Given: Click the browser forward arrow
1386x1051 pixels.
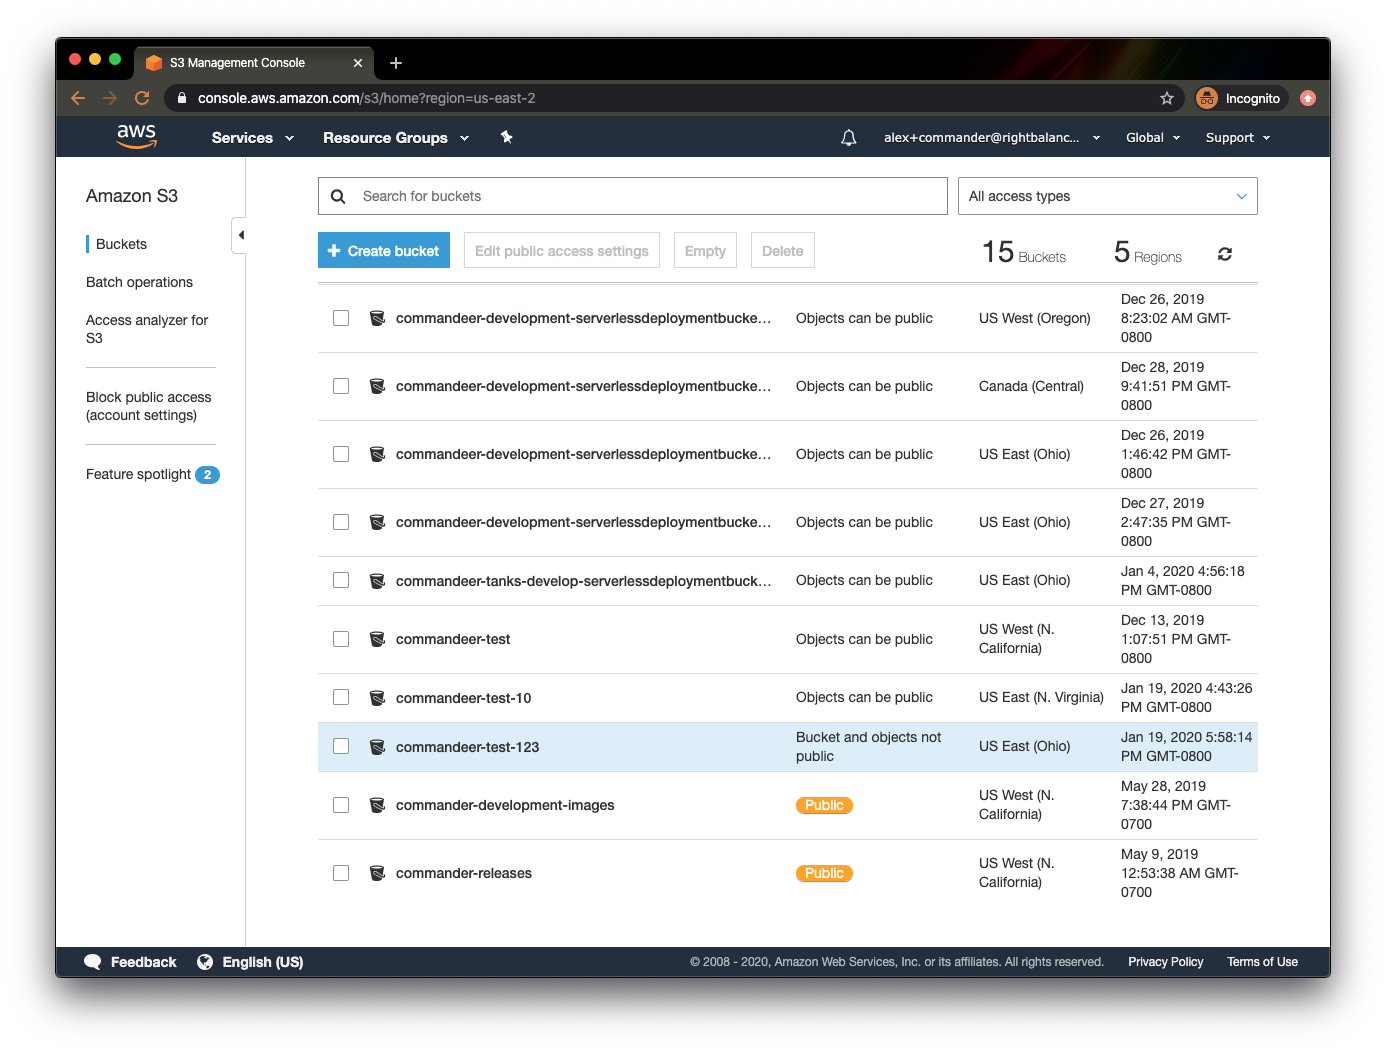Looking at the screenshot, I should pyautogui.click(x=110, y=98).
